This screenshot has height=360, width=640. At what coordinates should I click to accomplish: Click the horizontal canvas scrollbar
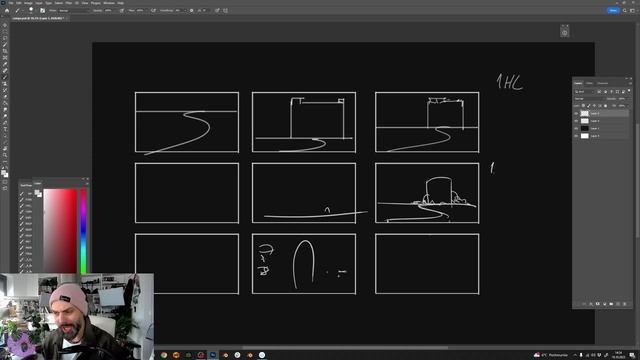pyautogui.click(x=345, y=348)
